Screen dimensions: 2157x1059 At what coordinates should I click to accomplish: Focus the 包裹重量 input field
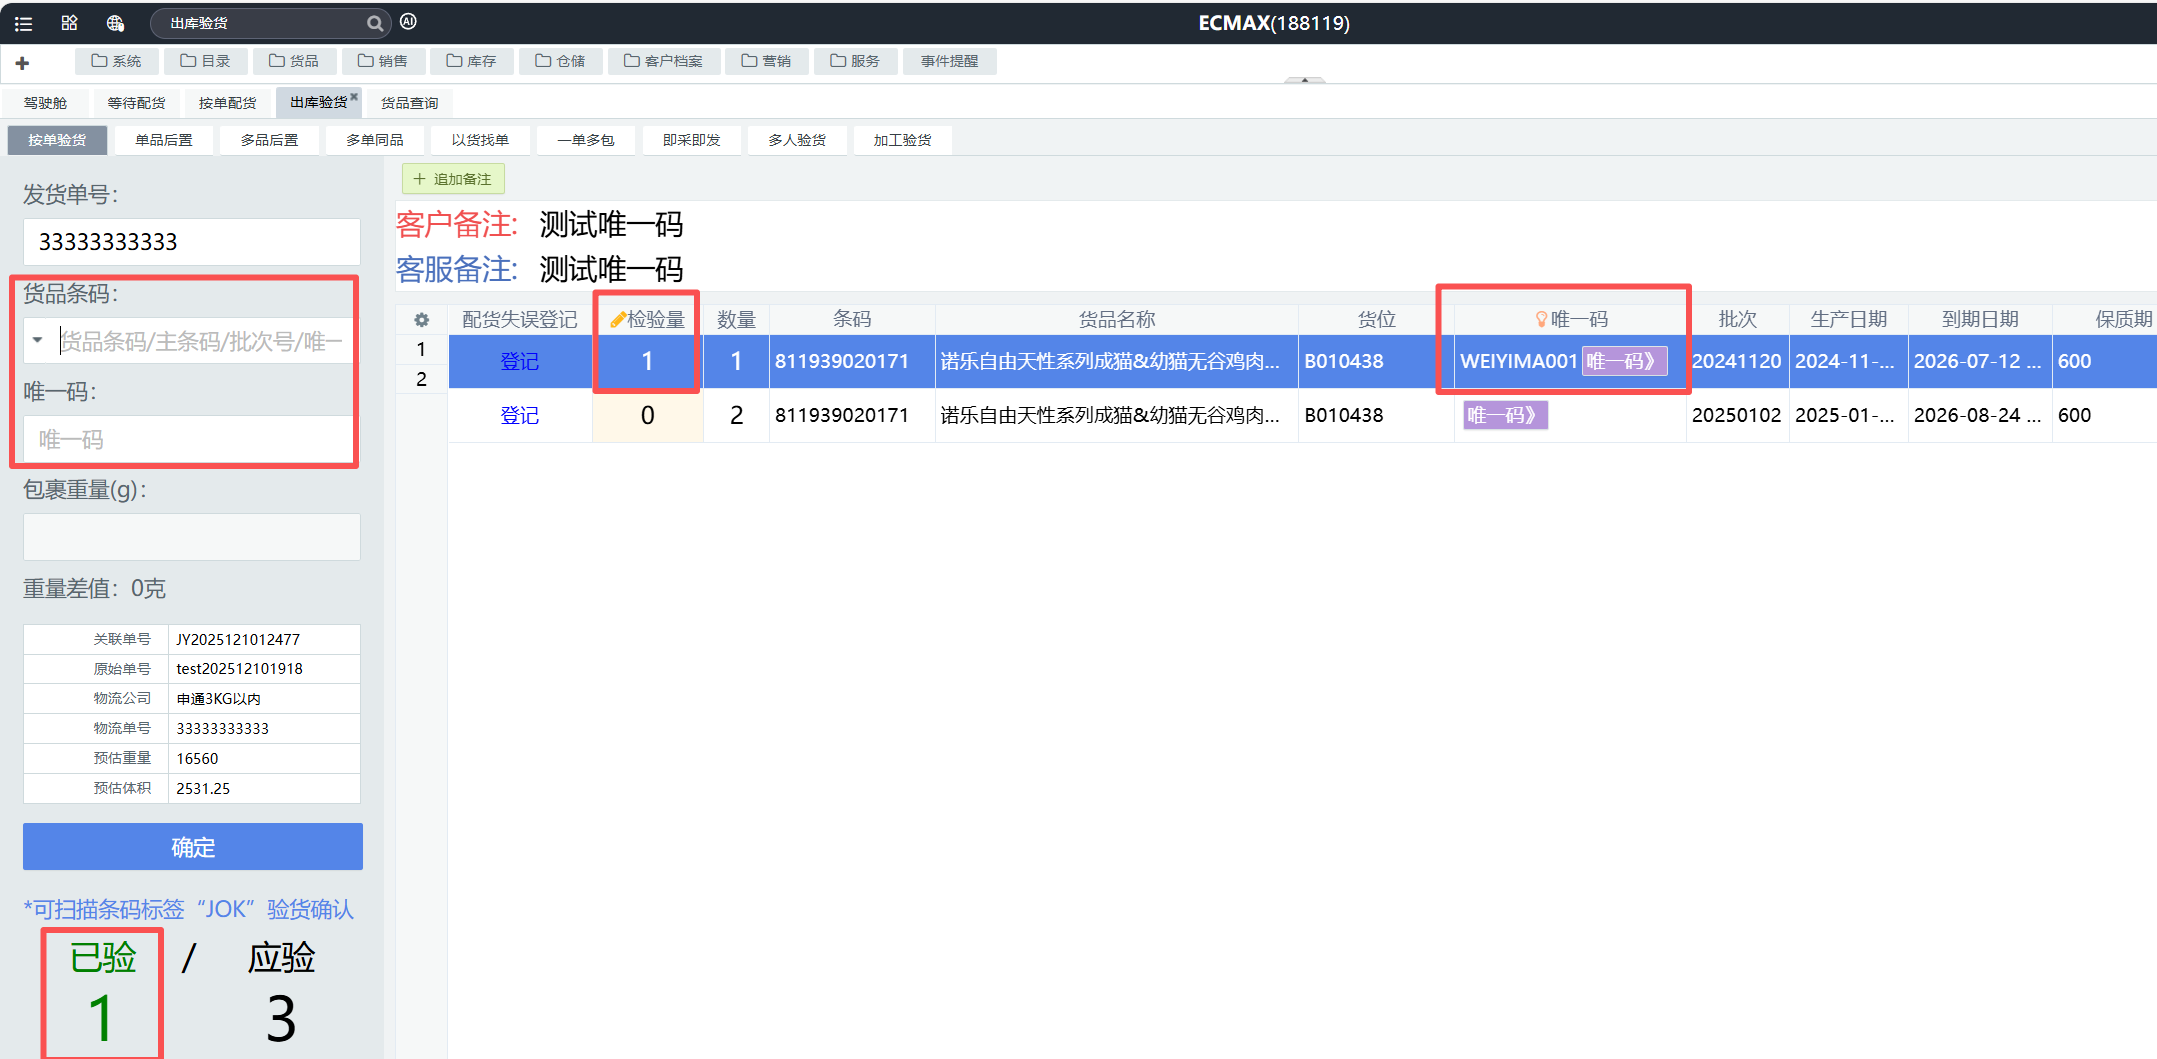(192, 537)
